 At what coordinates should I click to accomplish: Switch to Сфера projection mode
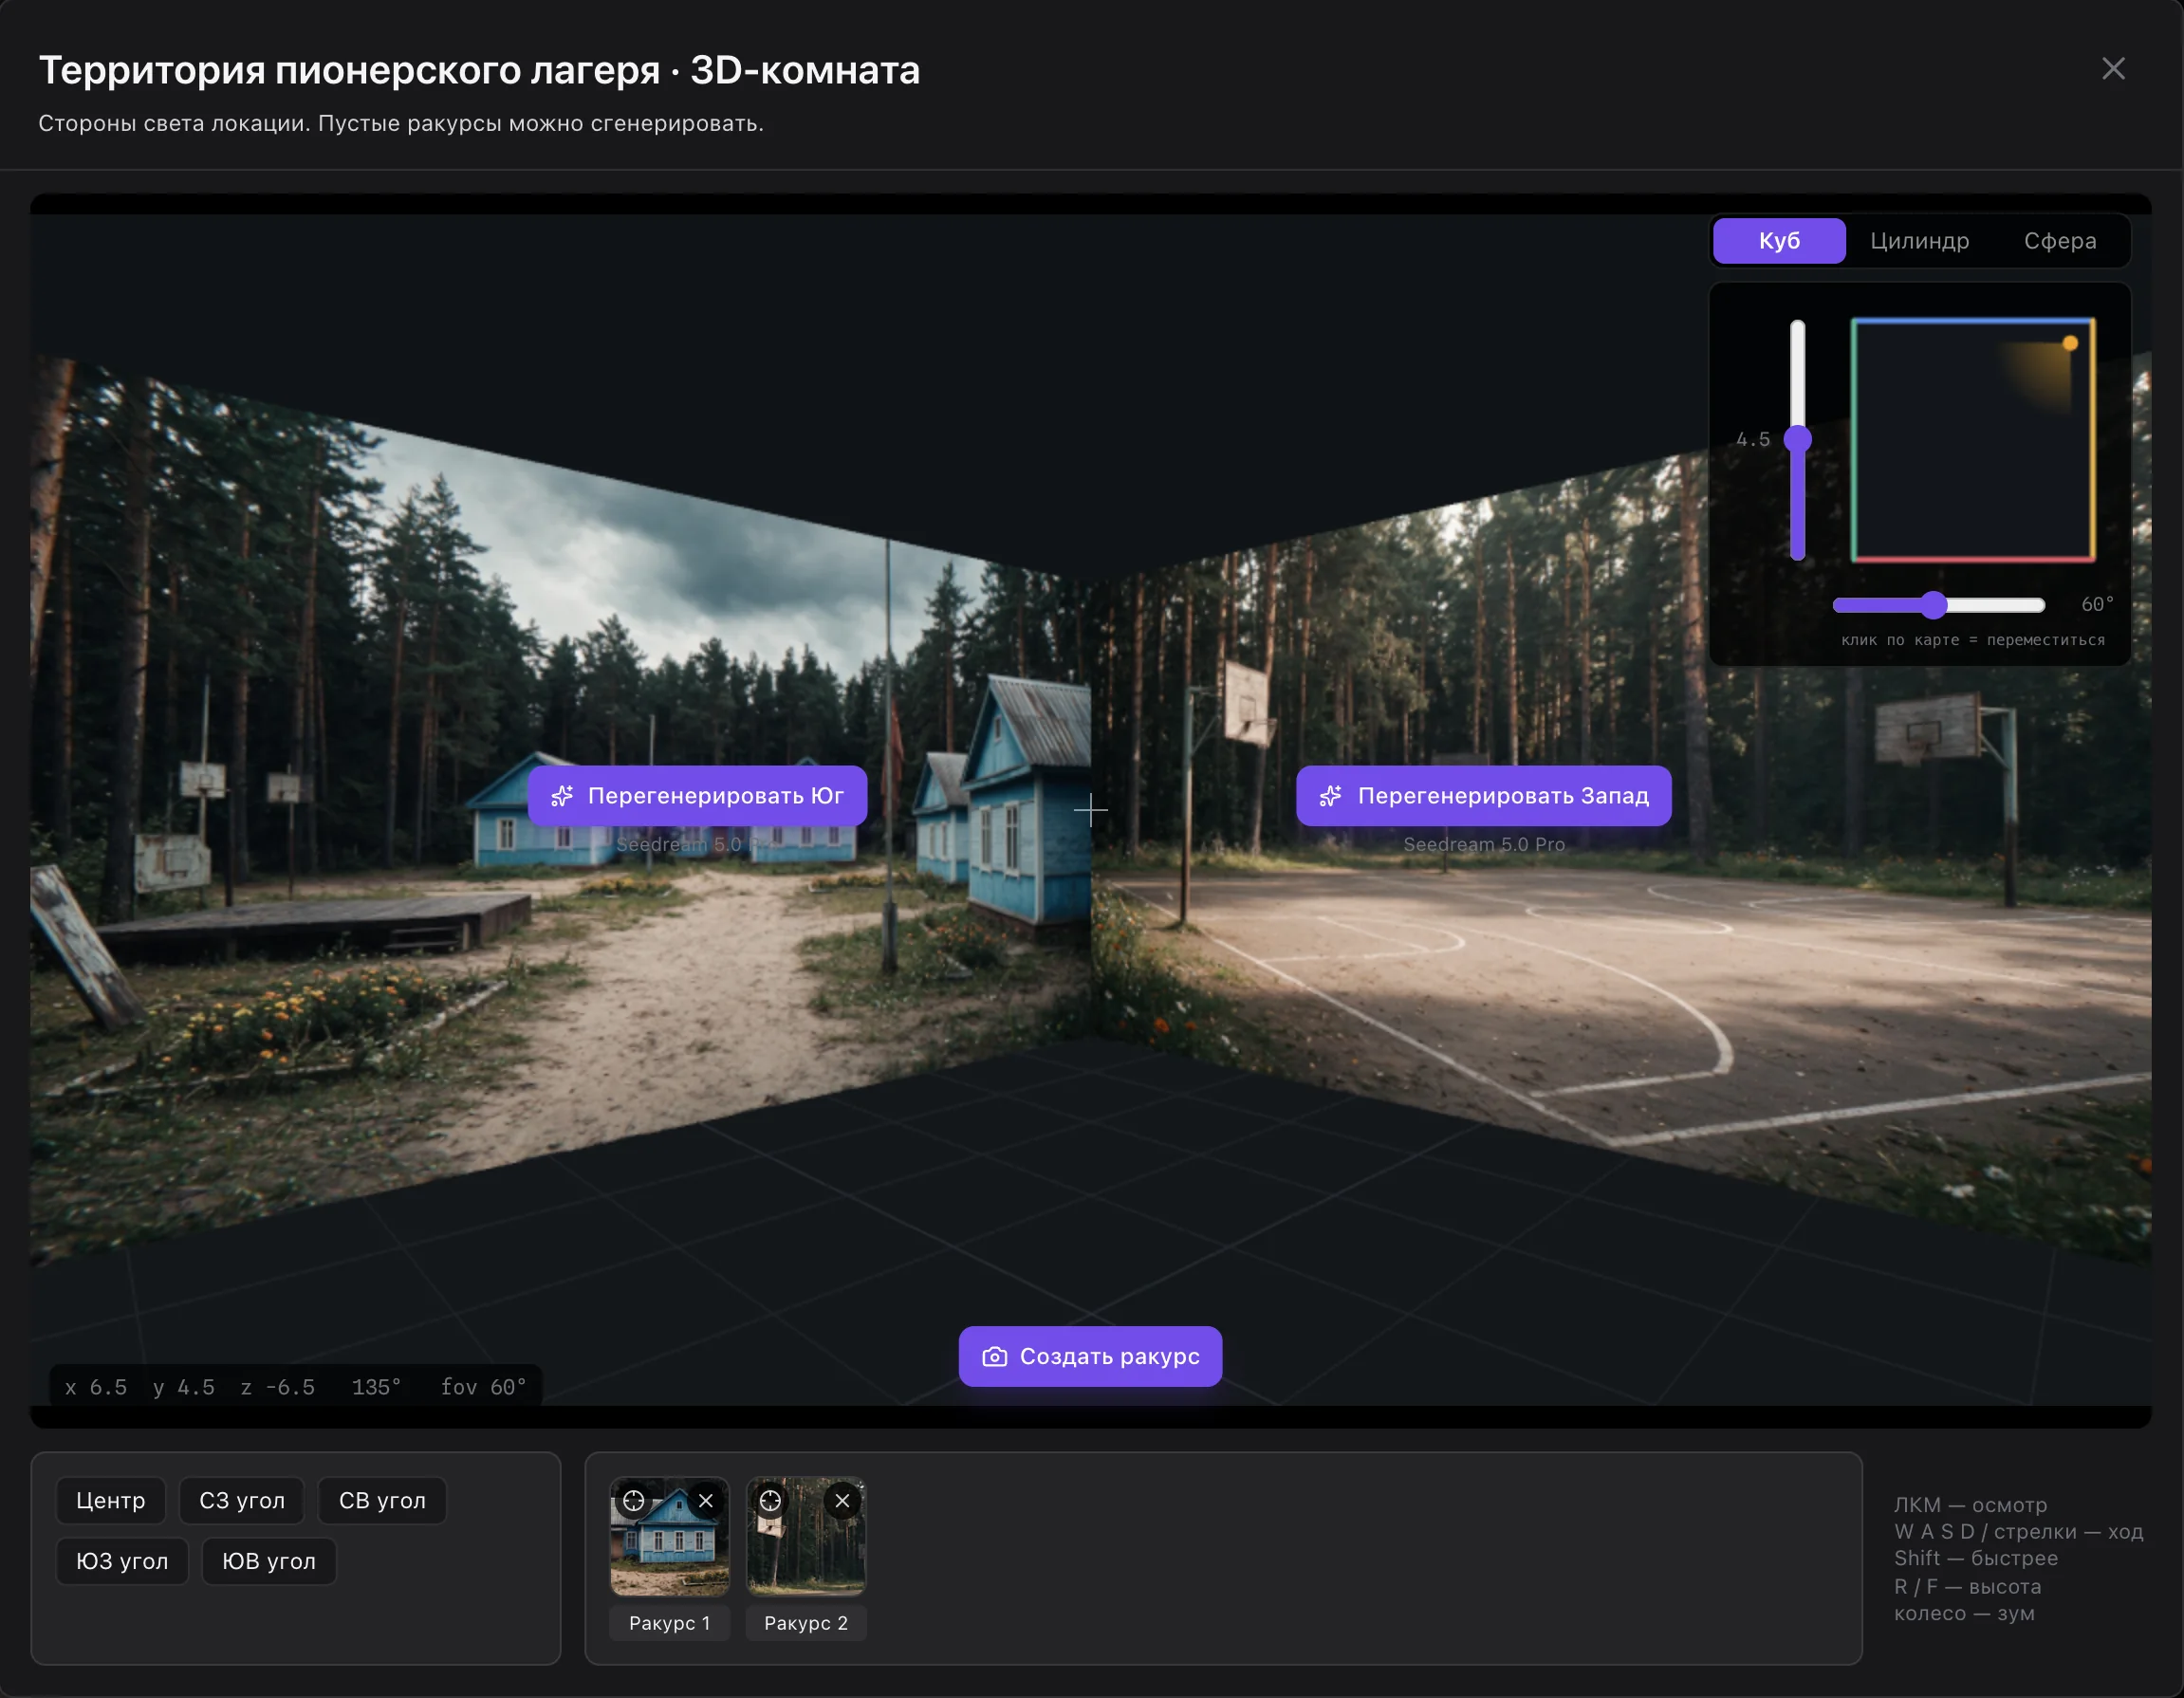tap(2060, 241)
